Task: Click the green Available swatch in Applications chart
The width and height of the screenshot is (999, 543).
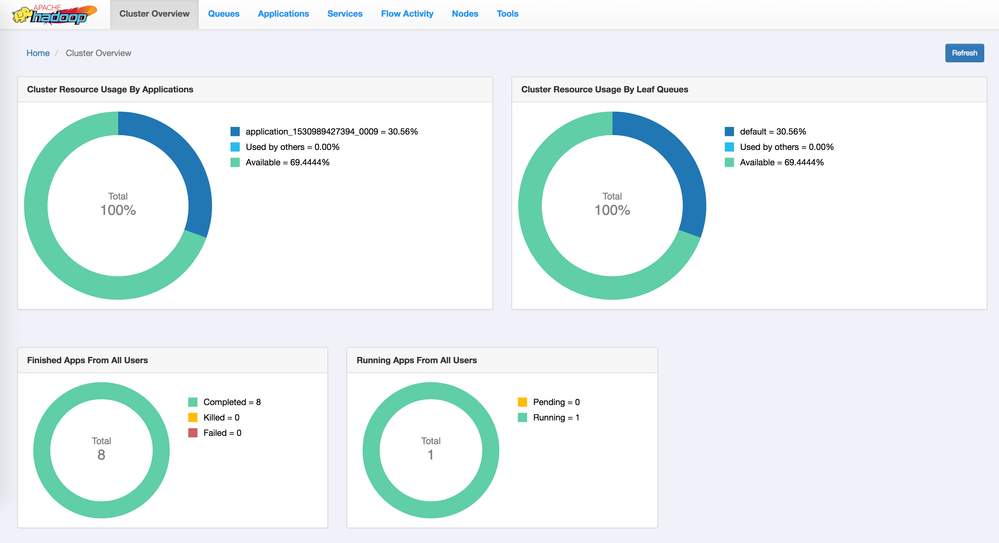Action: click(235, 162)
